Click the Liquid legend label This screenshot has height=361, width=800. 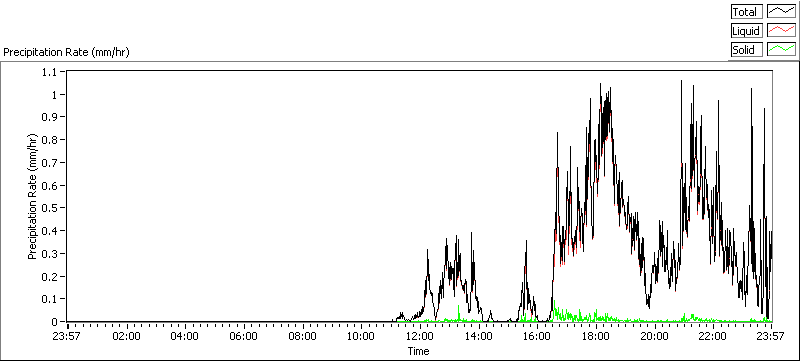(746, 31)
